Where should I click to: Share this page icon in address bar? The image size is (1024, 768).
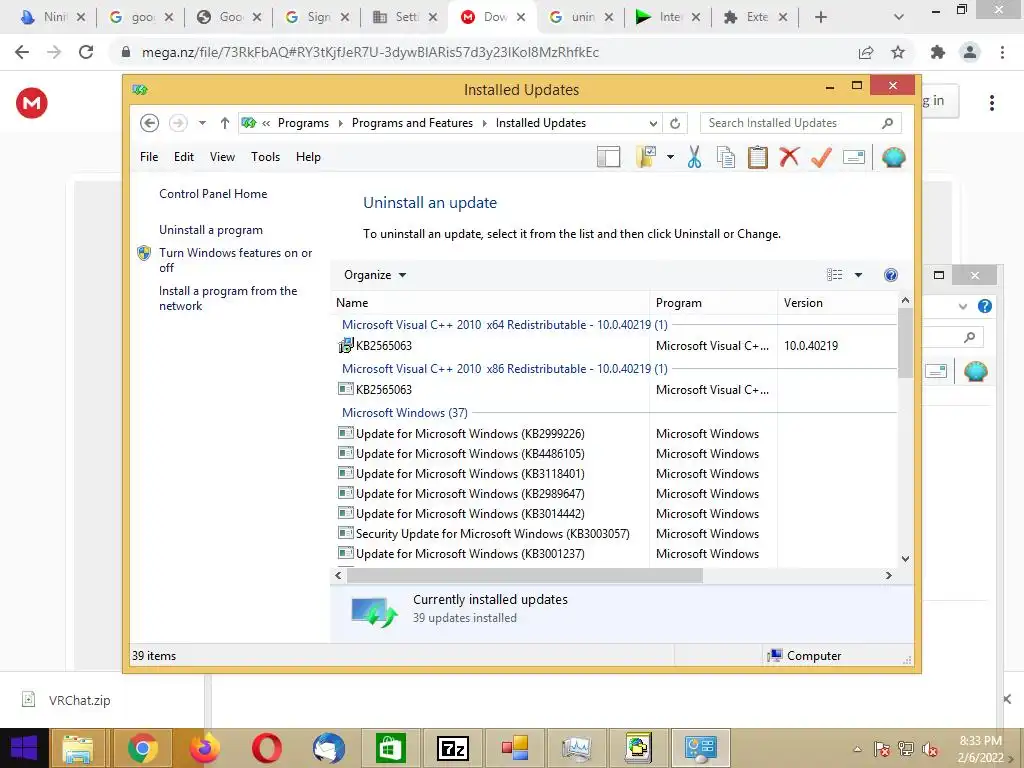coord(866,52)
